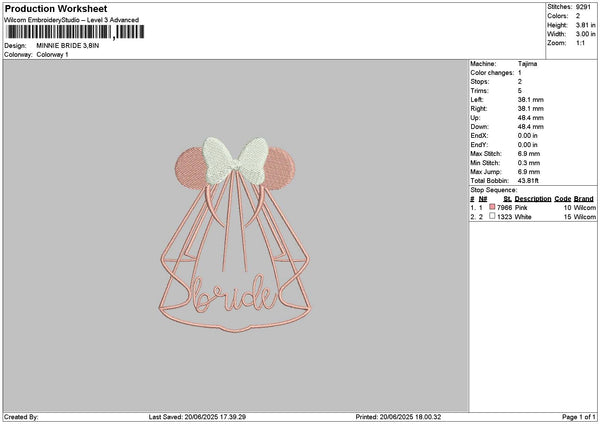
Task: Click the 'Description' column header
Action: point(533,199)
